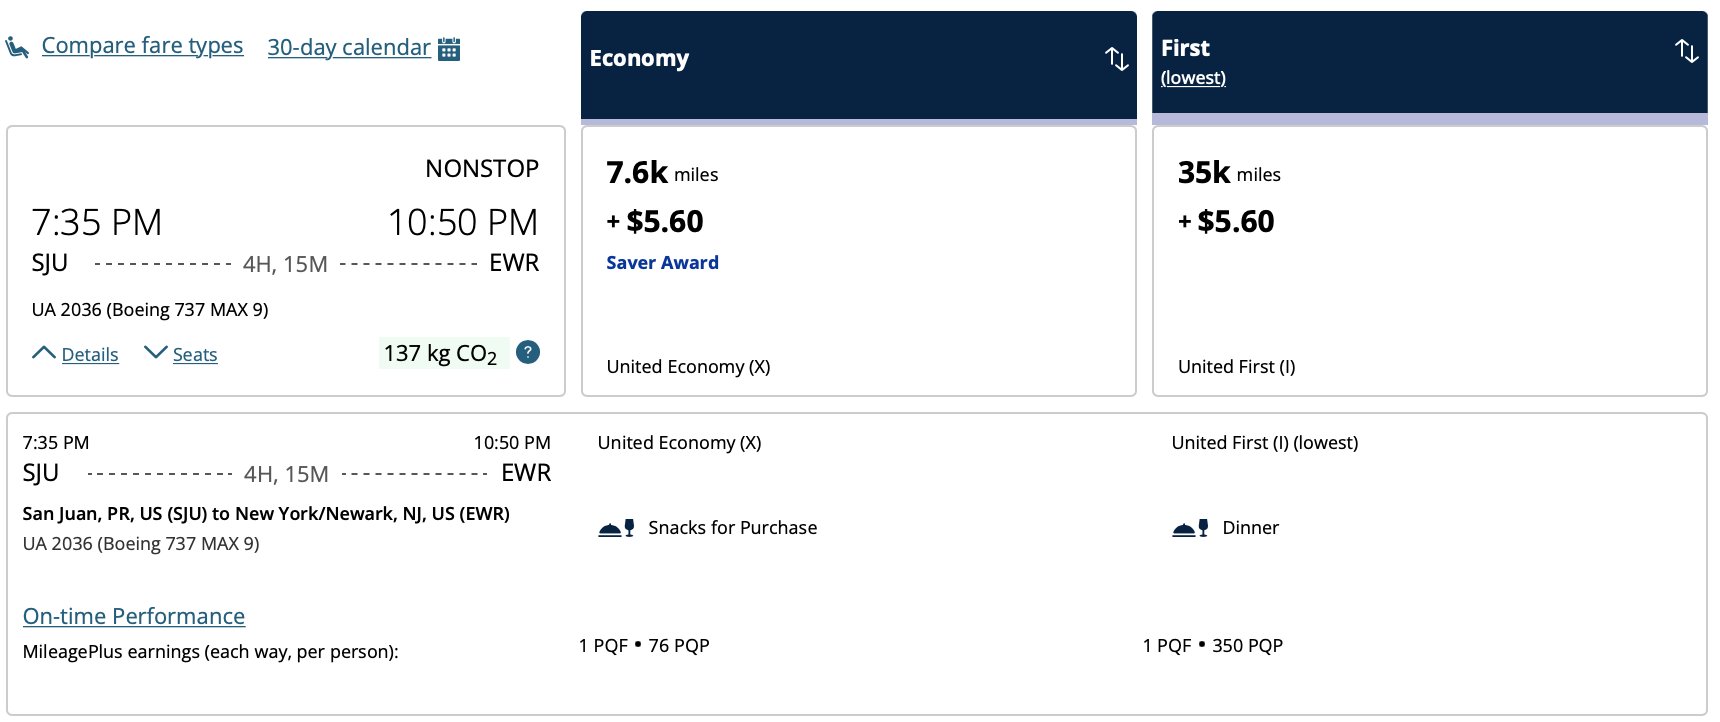This screenshot has width=1720, height=722.
Task: Click the meal icon beside Snacks for Purchase
Action: [x=616, y=528]
